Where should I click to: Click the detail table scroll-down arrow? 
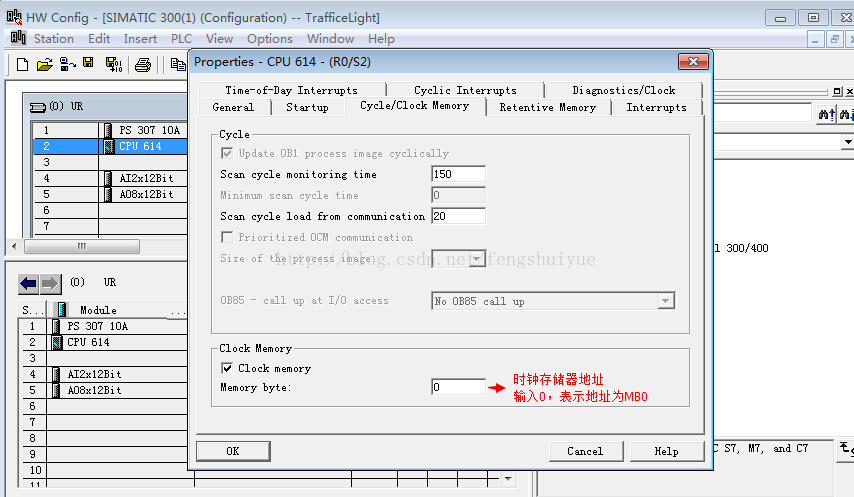point(508,479)
